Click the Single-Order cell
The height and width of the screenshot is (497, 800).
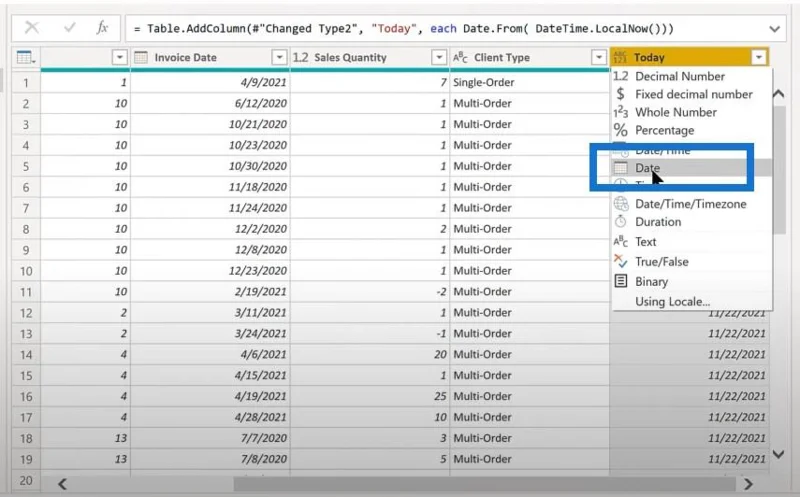[529, 83]
